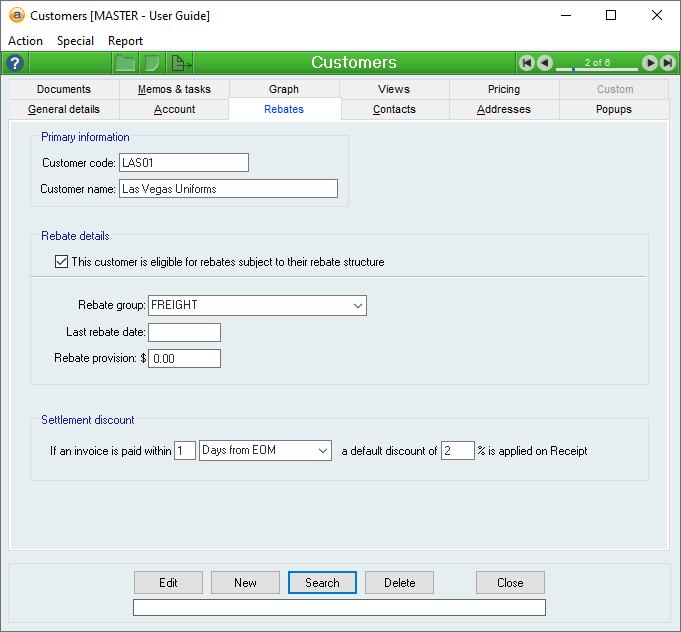The height and width of the screenshot is (632, 681).
Task: Click the Customer name field
Action: 228,188
